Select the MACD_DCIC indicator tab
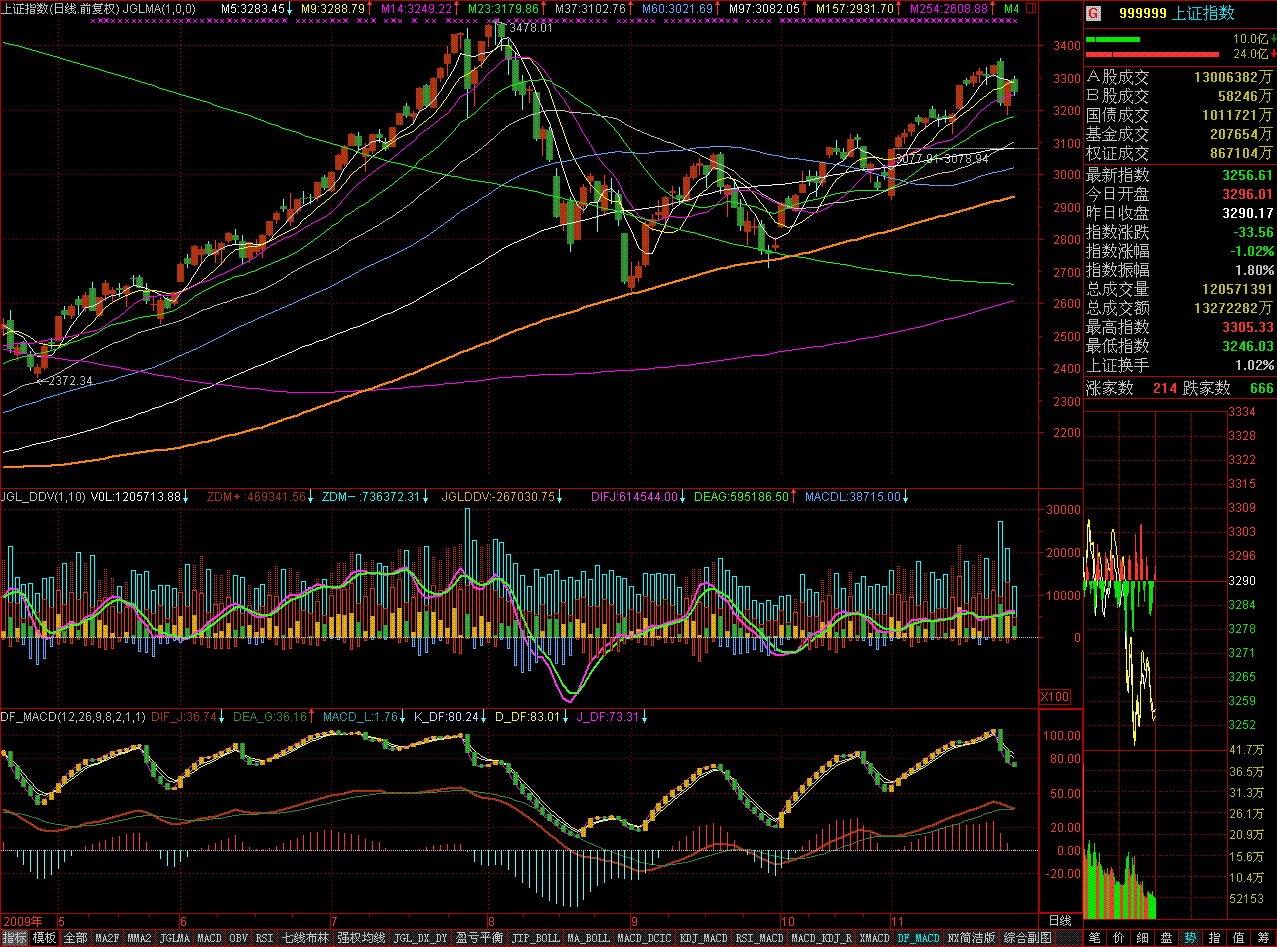The image size is (1277, 947). click(643, 938)
